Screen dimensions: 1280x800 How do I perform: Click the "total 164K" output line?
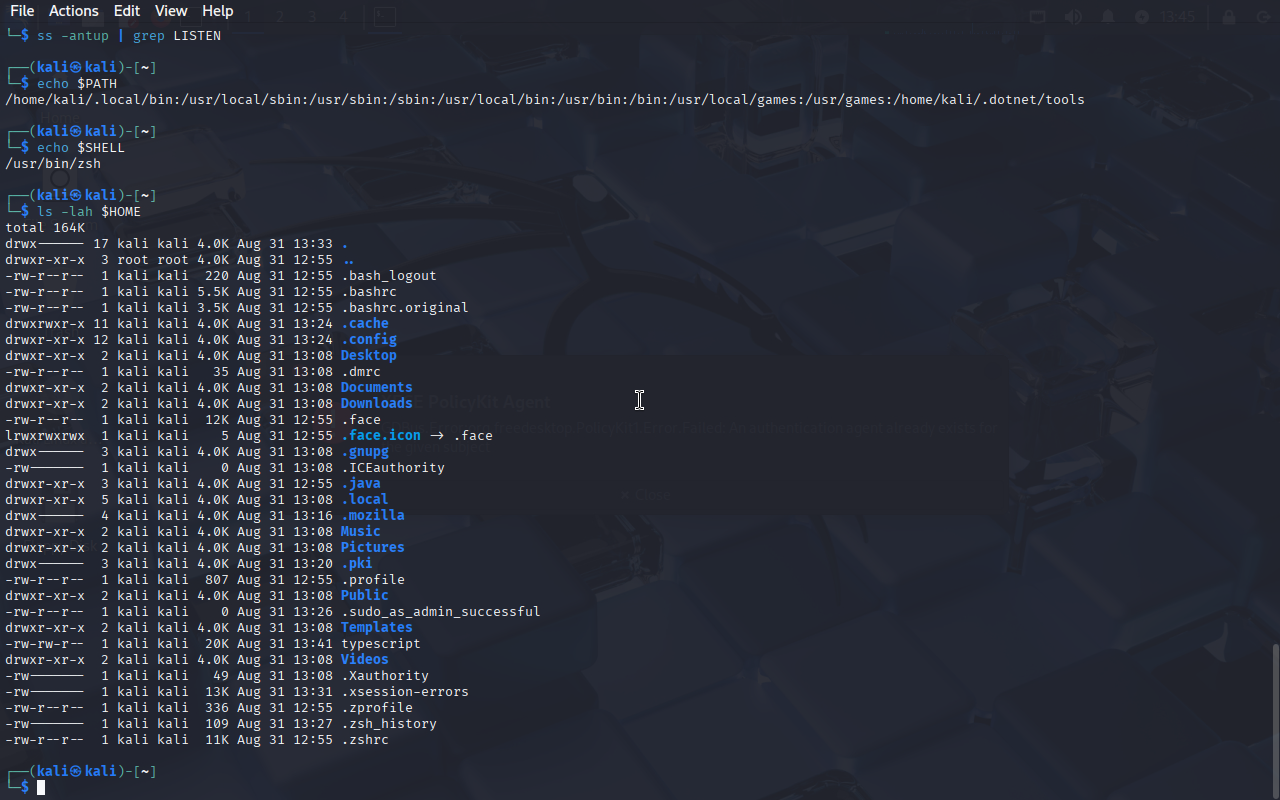(x=45, y=228)
